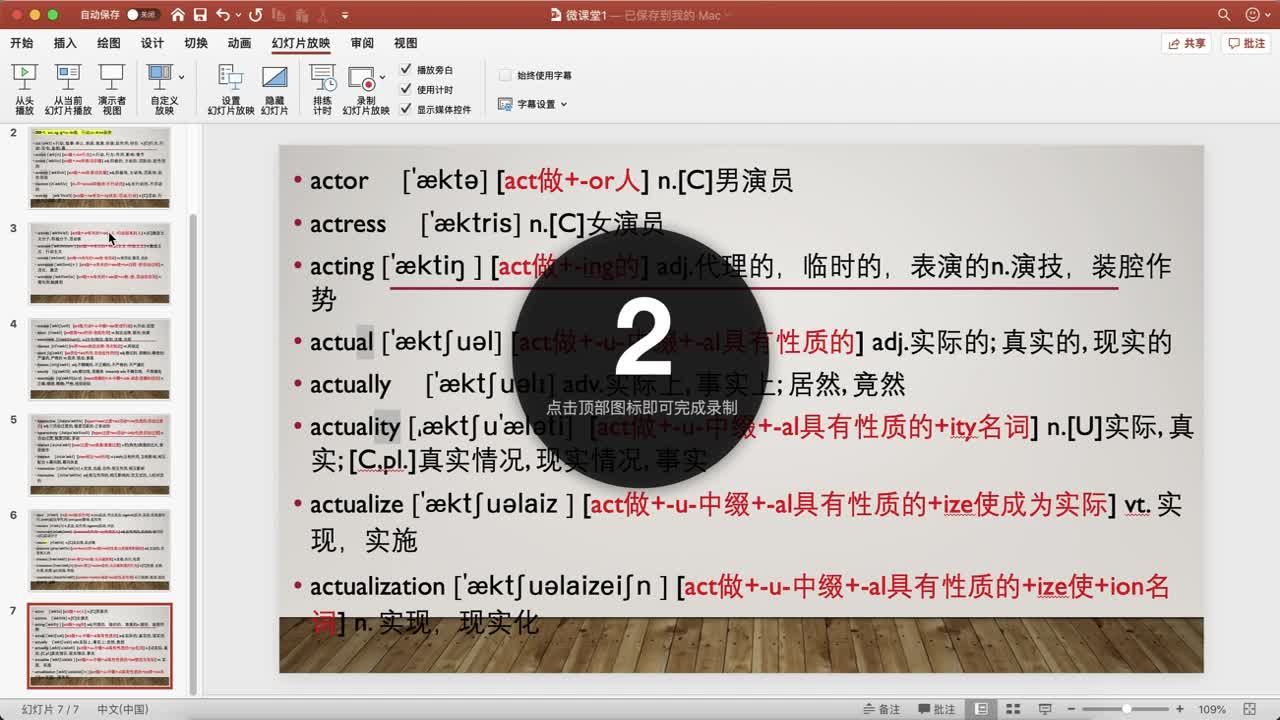The width and height of the screenshot is (1280, 720).
Task: Click the Redo/repeat icon
Action: (256, 15)
